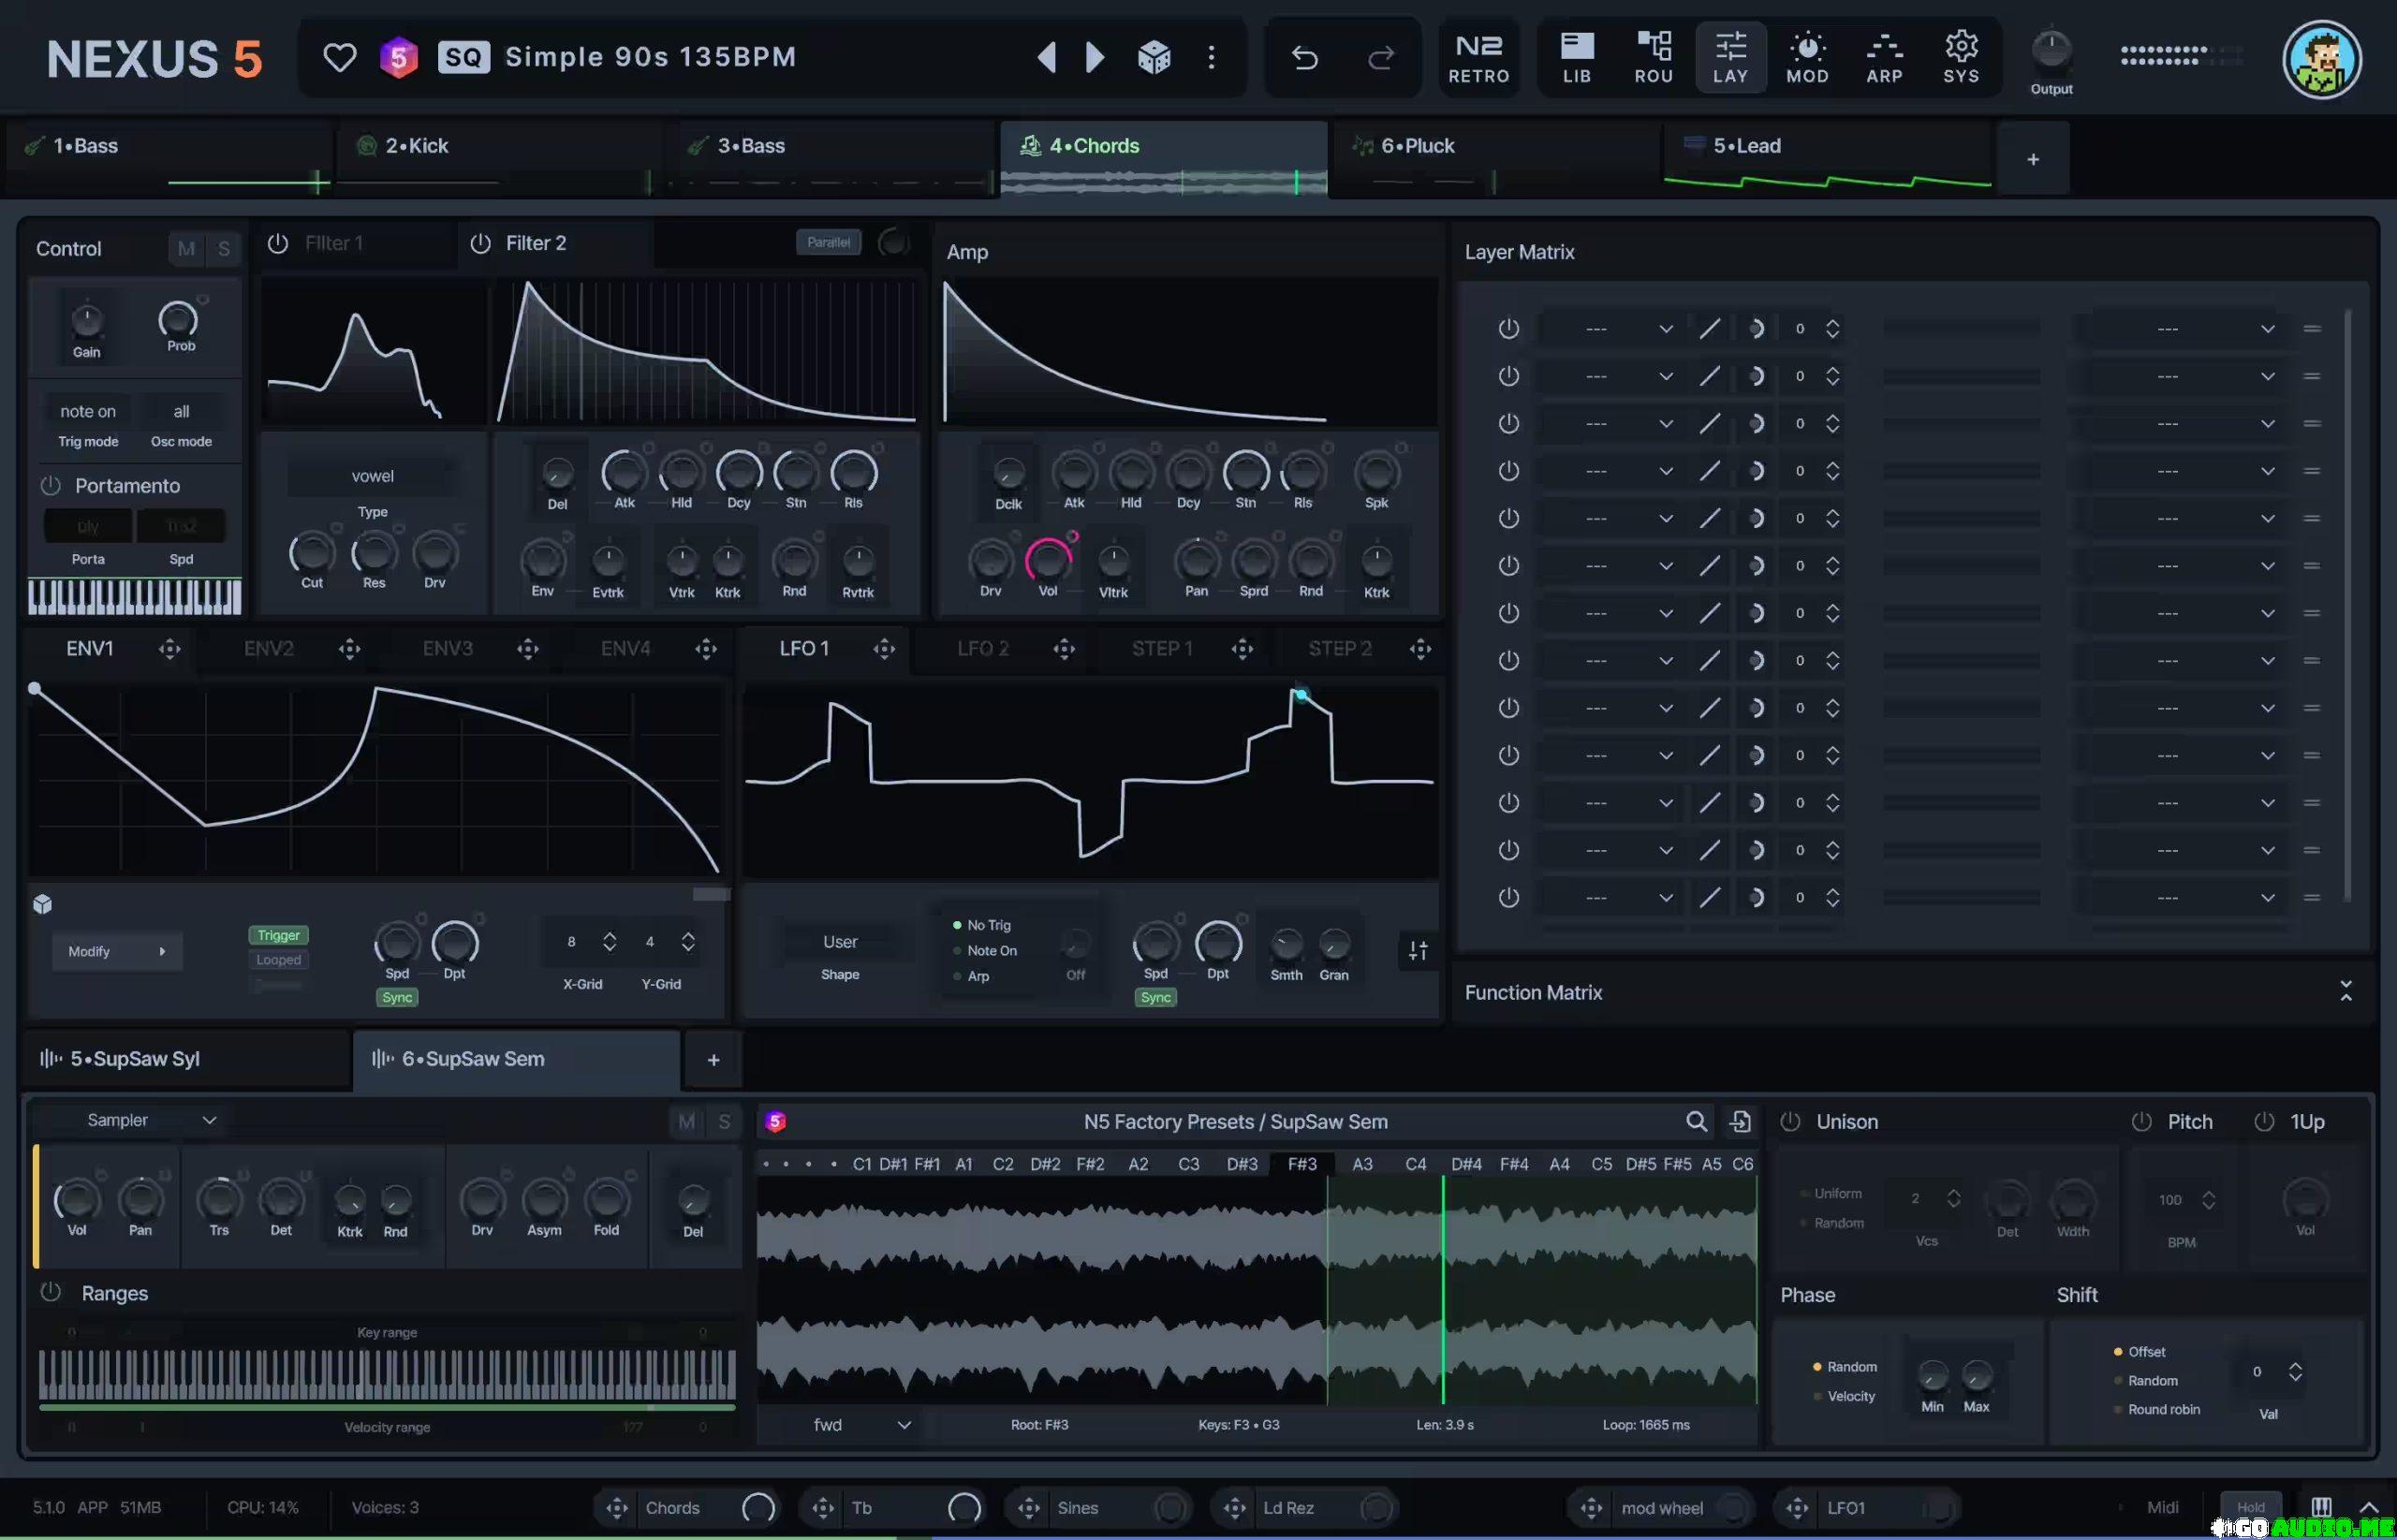Open the N2 RETRO view
Screen dimensions: 2397x1540
(x=1479, y=58)
